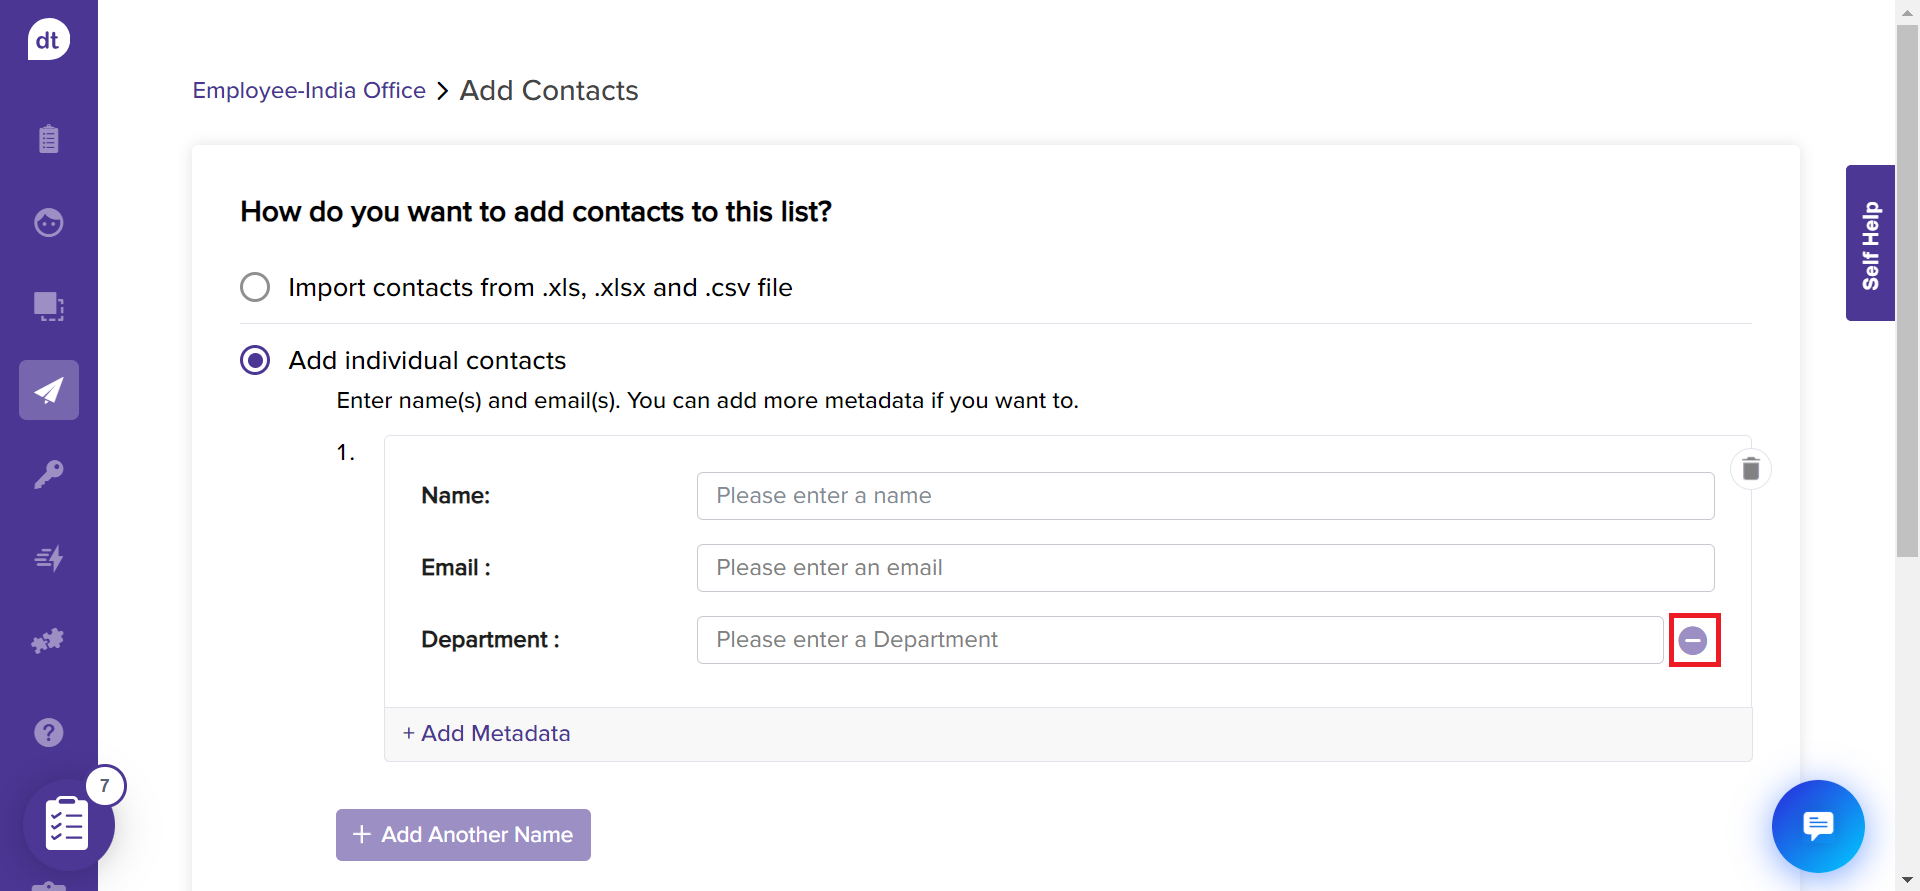
Task: Select Import contacts from file option
Action: point(255,287)
